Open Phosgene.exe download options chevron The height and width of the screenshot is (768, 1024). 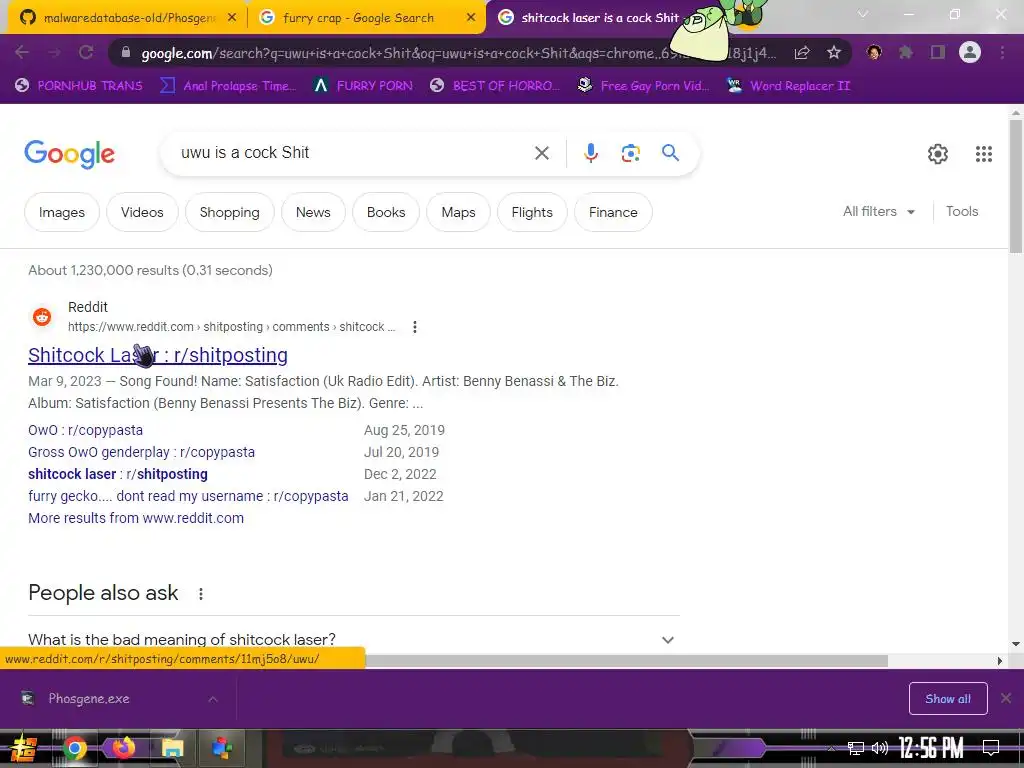point(213,699)
